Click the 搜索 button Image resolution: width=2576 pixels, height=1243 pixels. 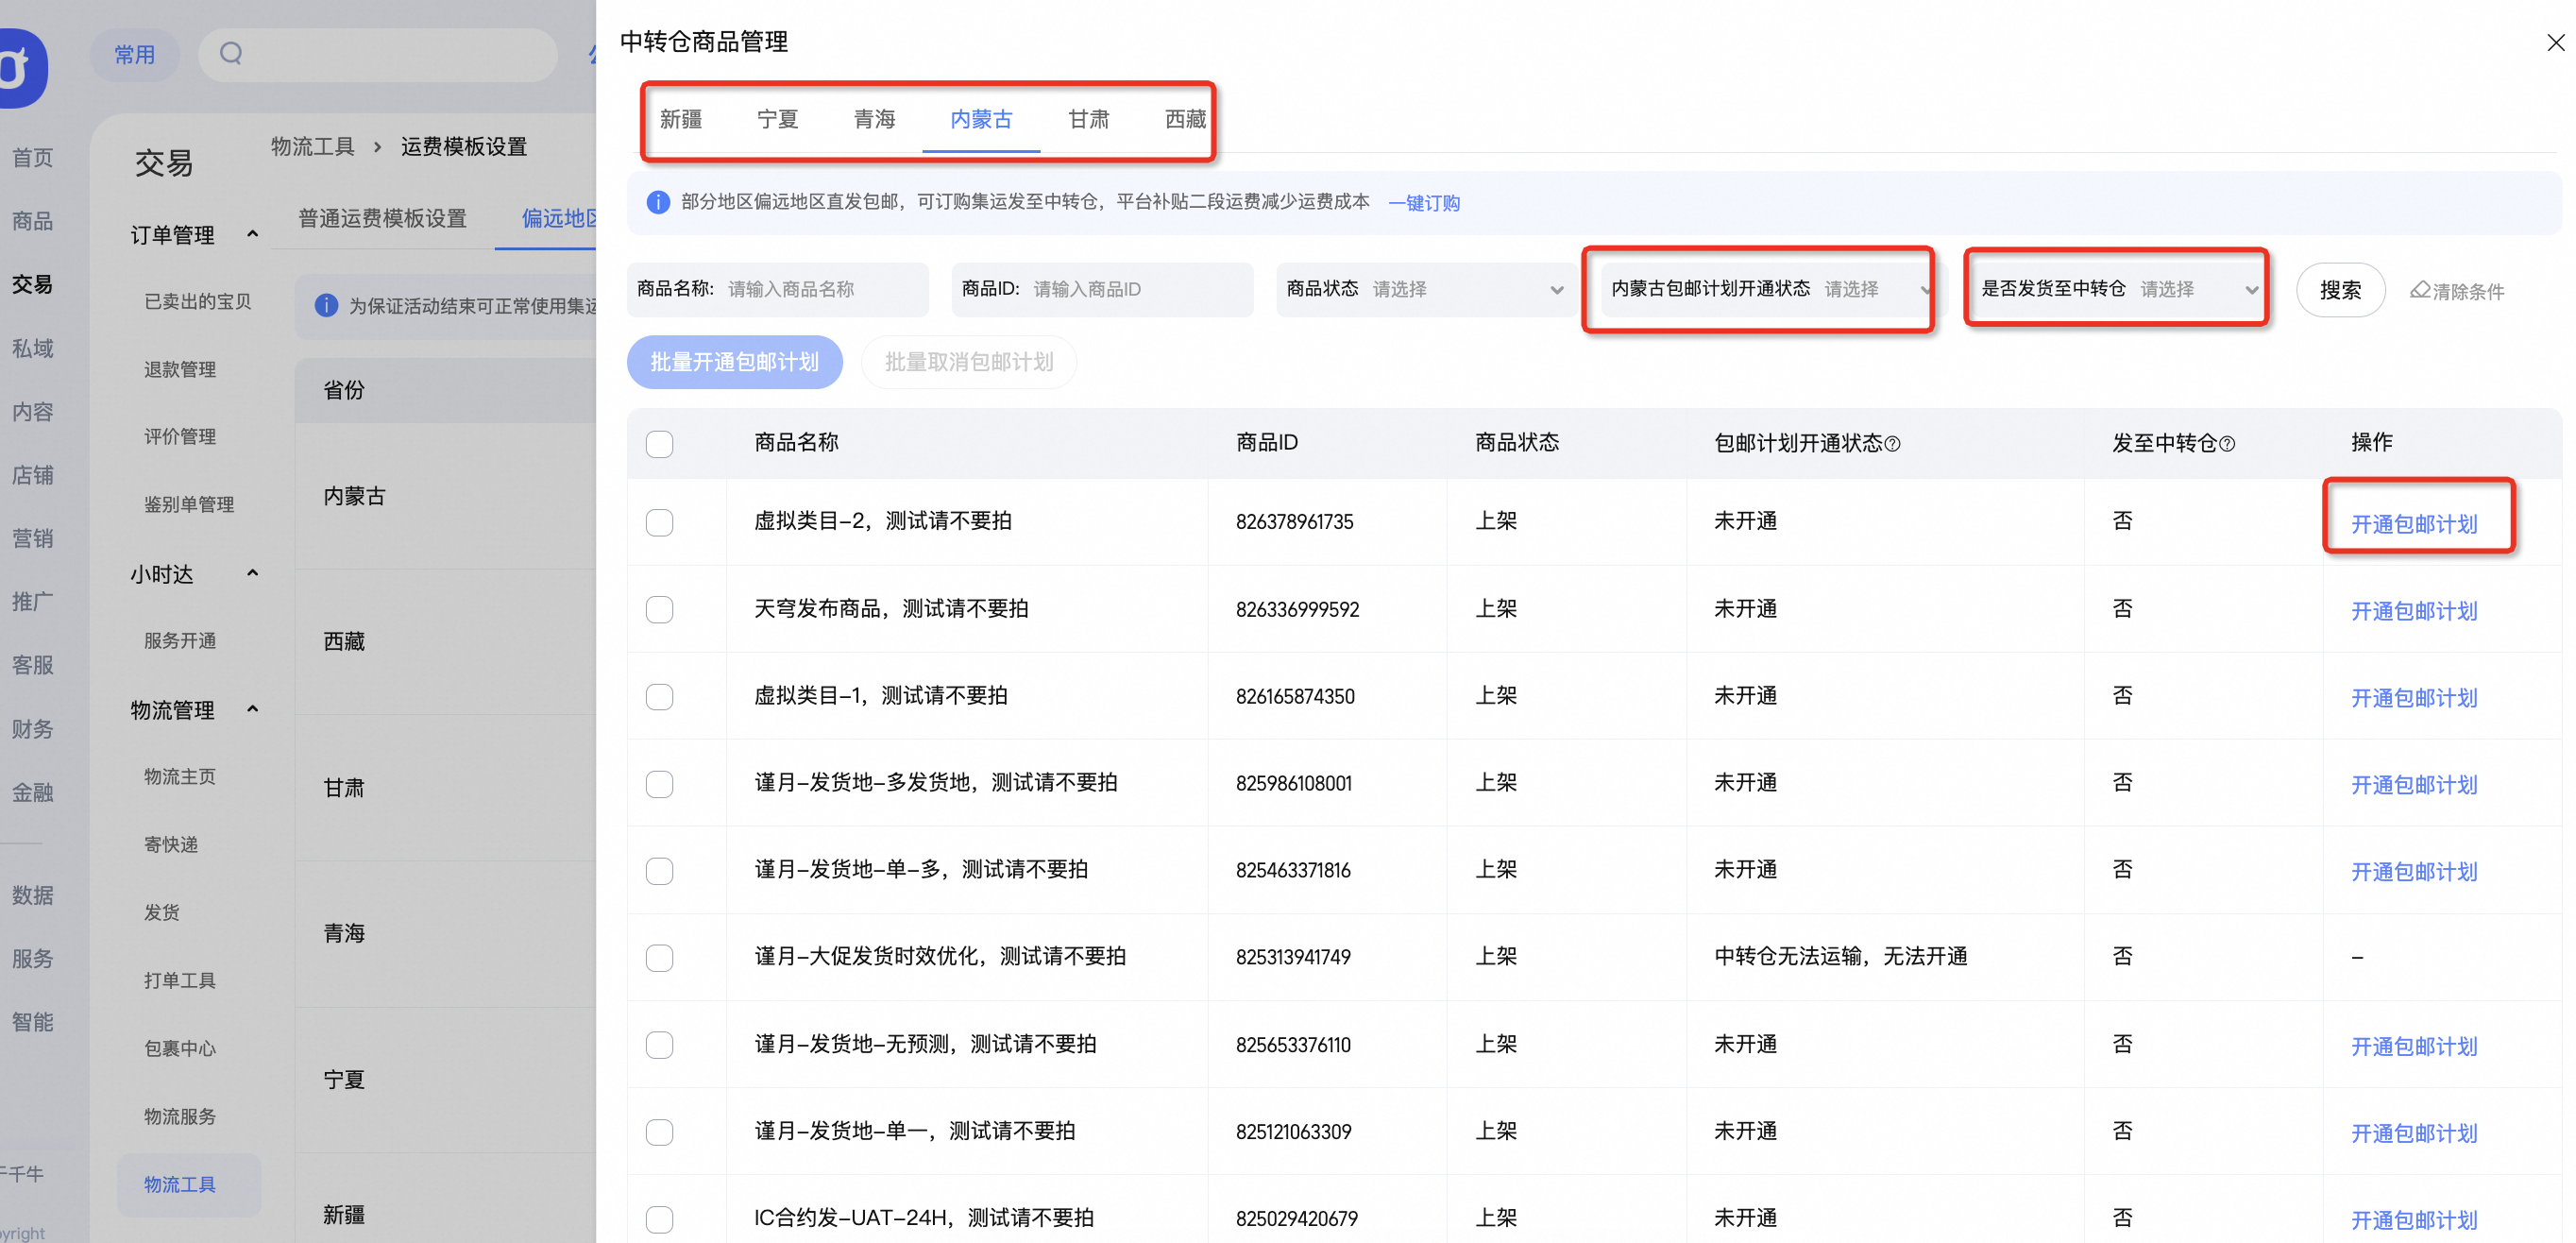pyautogui.click(x=2340, y=290)
